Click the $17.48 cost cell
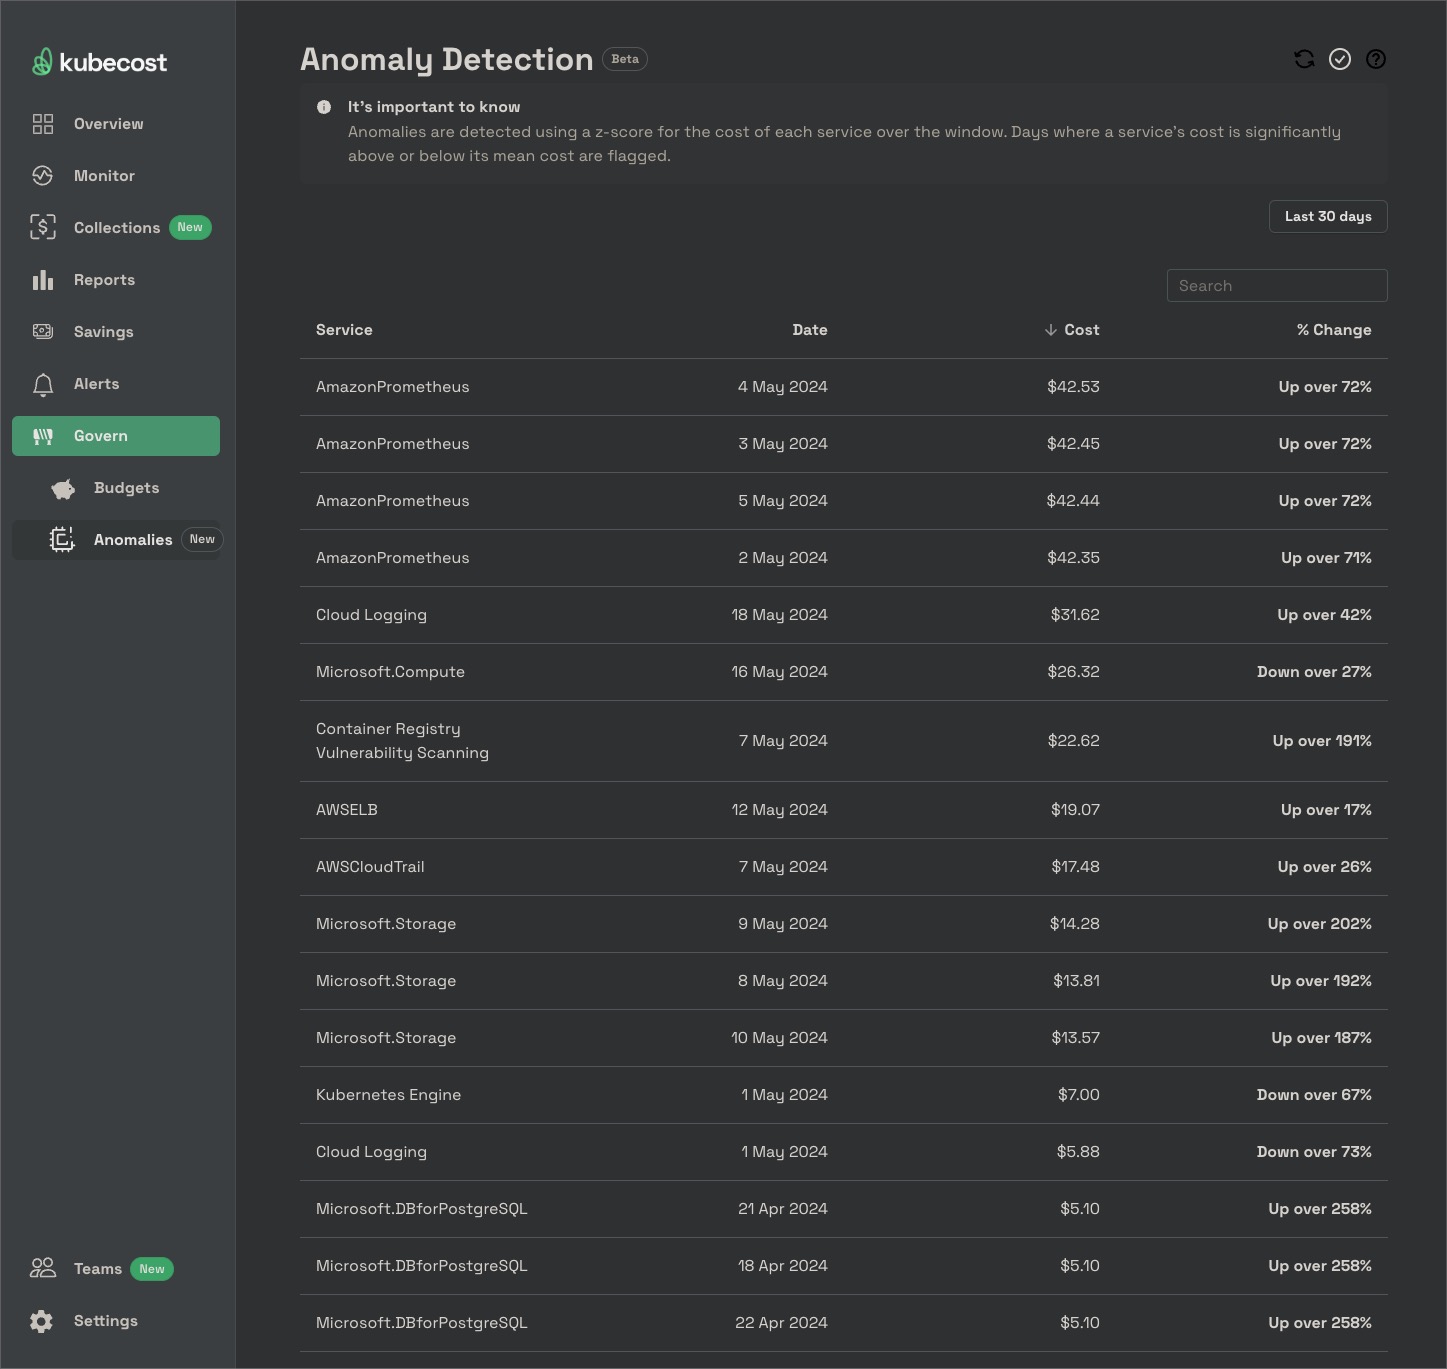This screenshot has width=1447, height=1369. [x=1075, y=867]
